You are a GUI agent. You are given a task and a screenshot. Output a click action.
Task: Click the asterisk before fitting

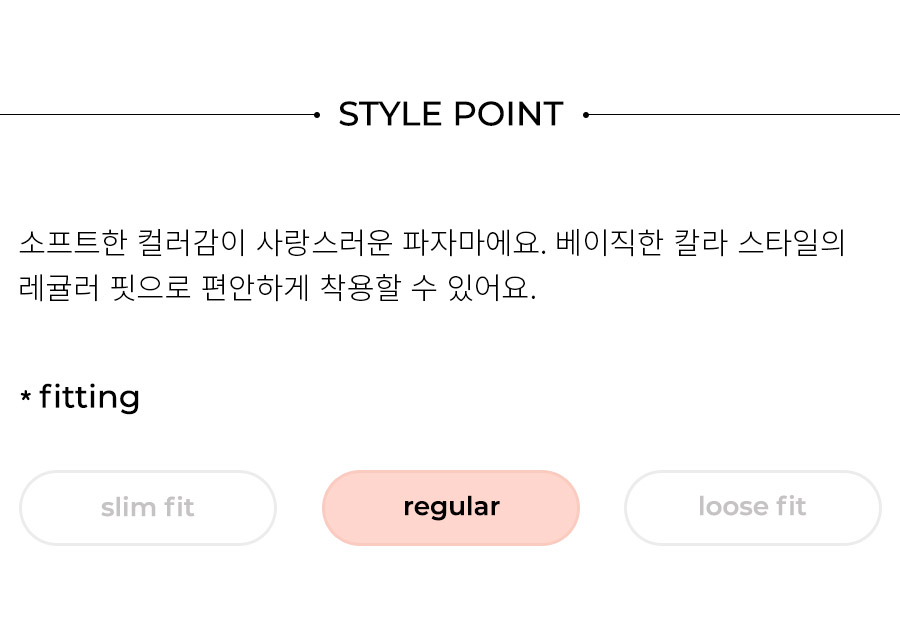click(25, 396)
